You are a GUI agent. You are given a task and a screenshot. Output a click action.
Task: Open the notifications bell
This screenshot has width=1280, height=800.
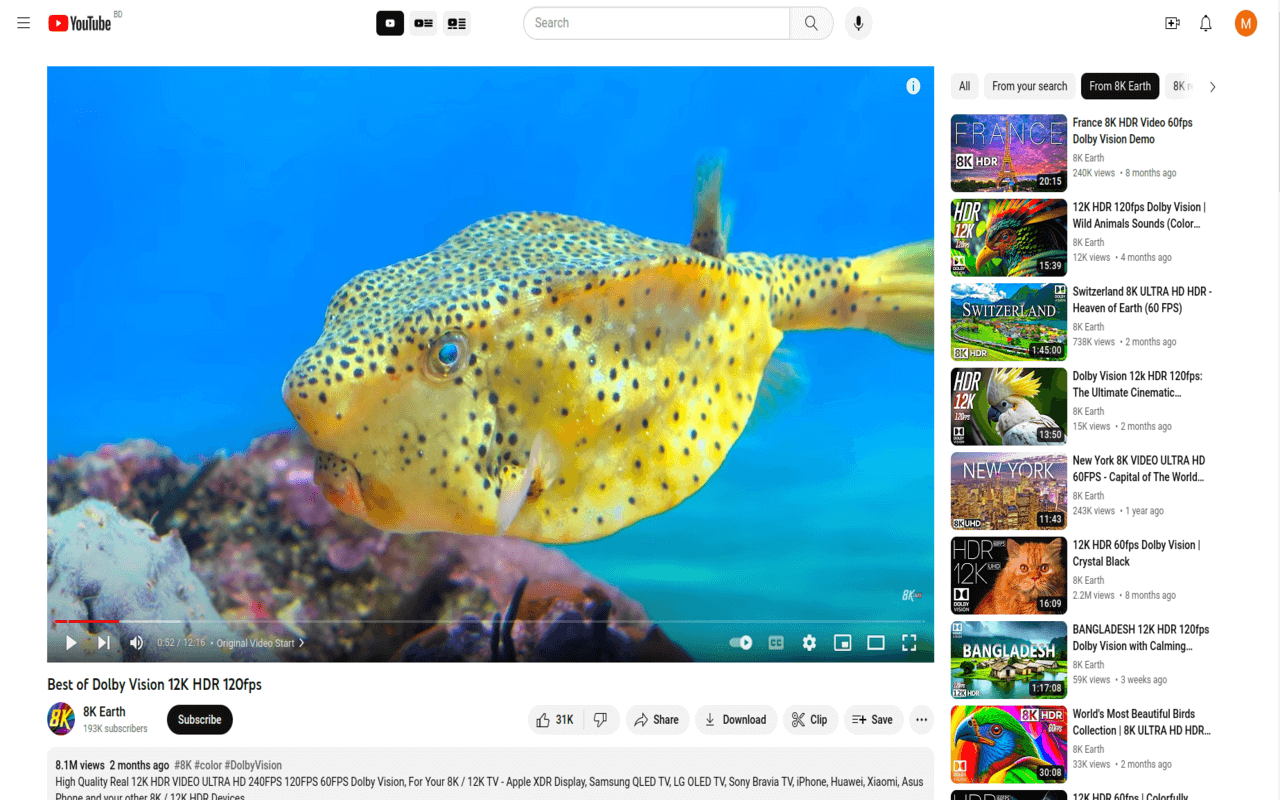[1205, 22]
